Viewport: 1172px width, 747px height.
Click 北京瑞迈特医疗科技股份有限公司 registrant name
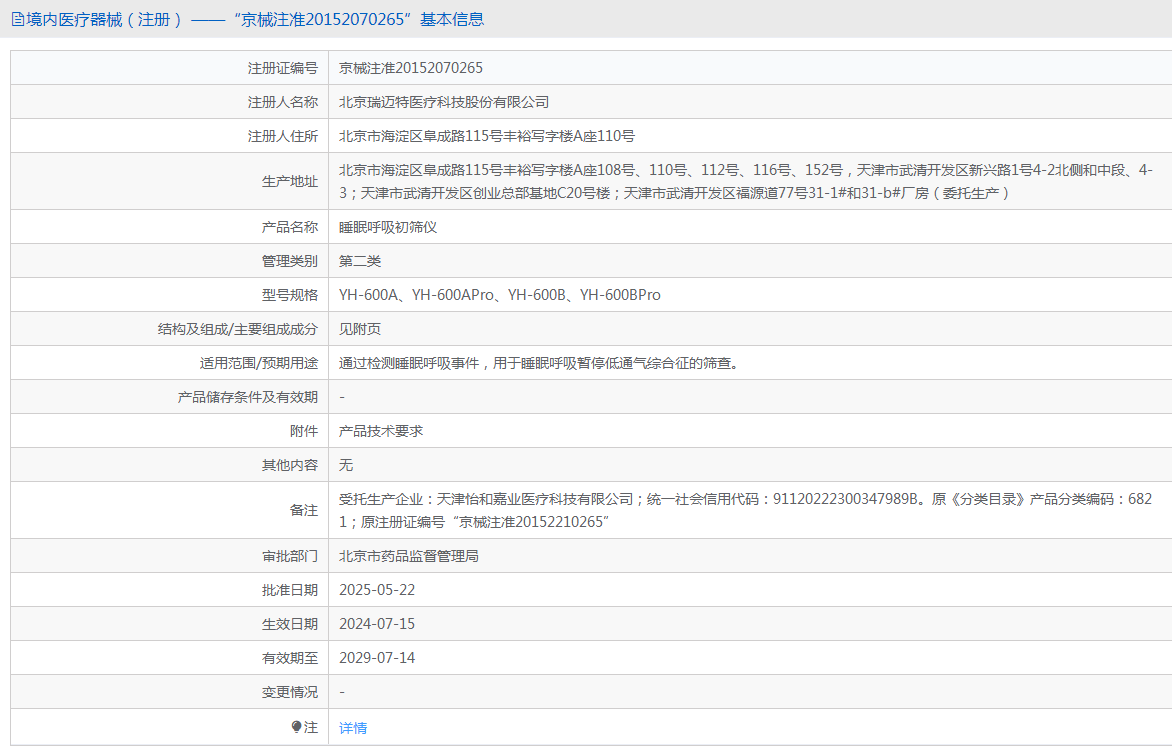click(444, 102)
